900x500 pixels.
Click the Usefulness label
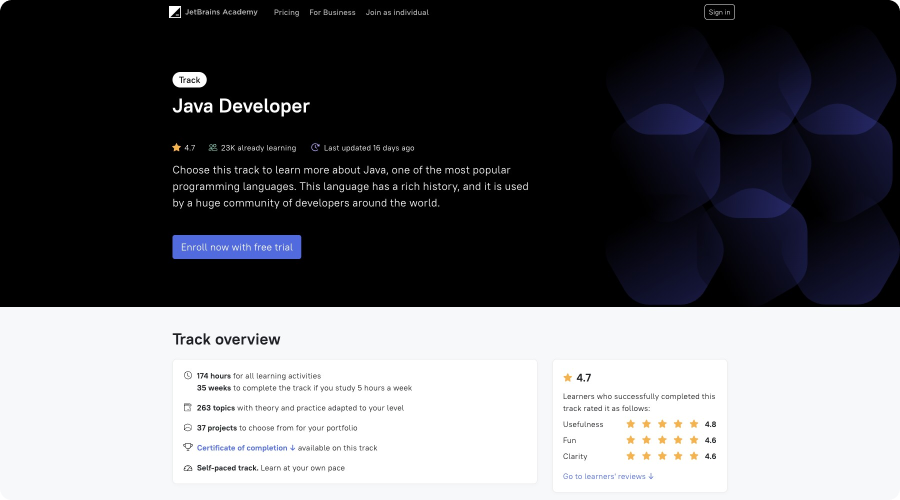click(x=583, y=425)
